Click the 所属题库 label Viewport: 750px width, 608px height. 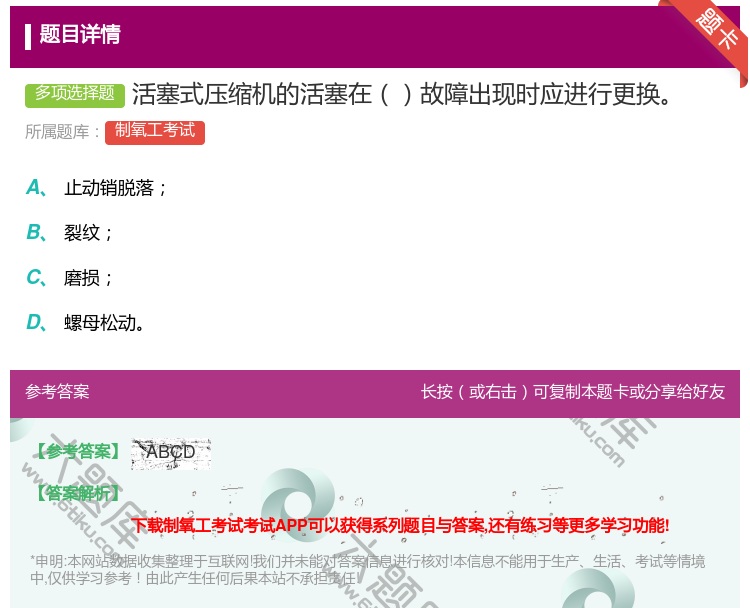62,132
